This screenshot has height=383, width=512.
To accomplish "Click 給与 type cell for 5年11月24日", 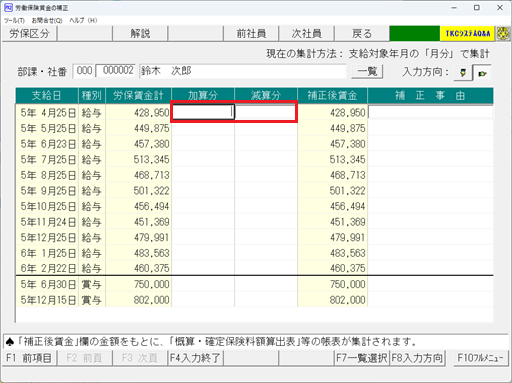I will 92,222.
